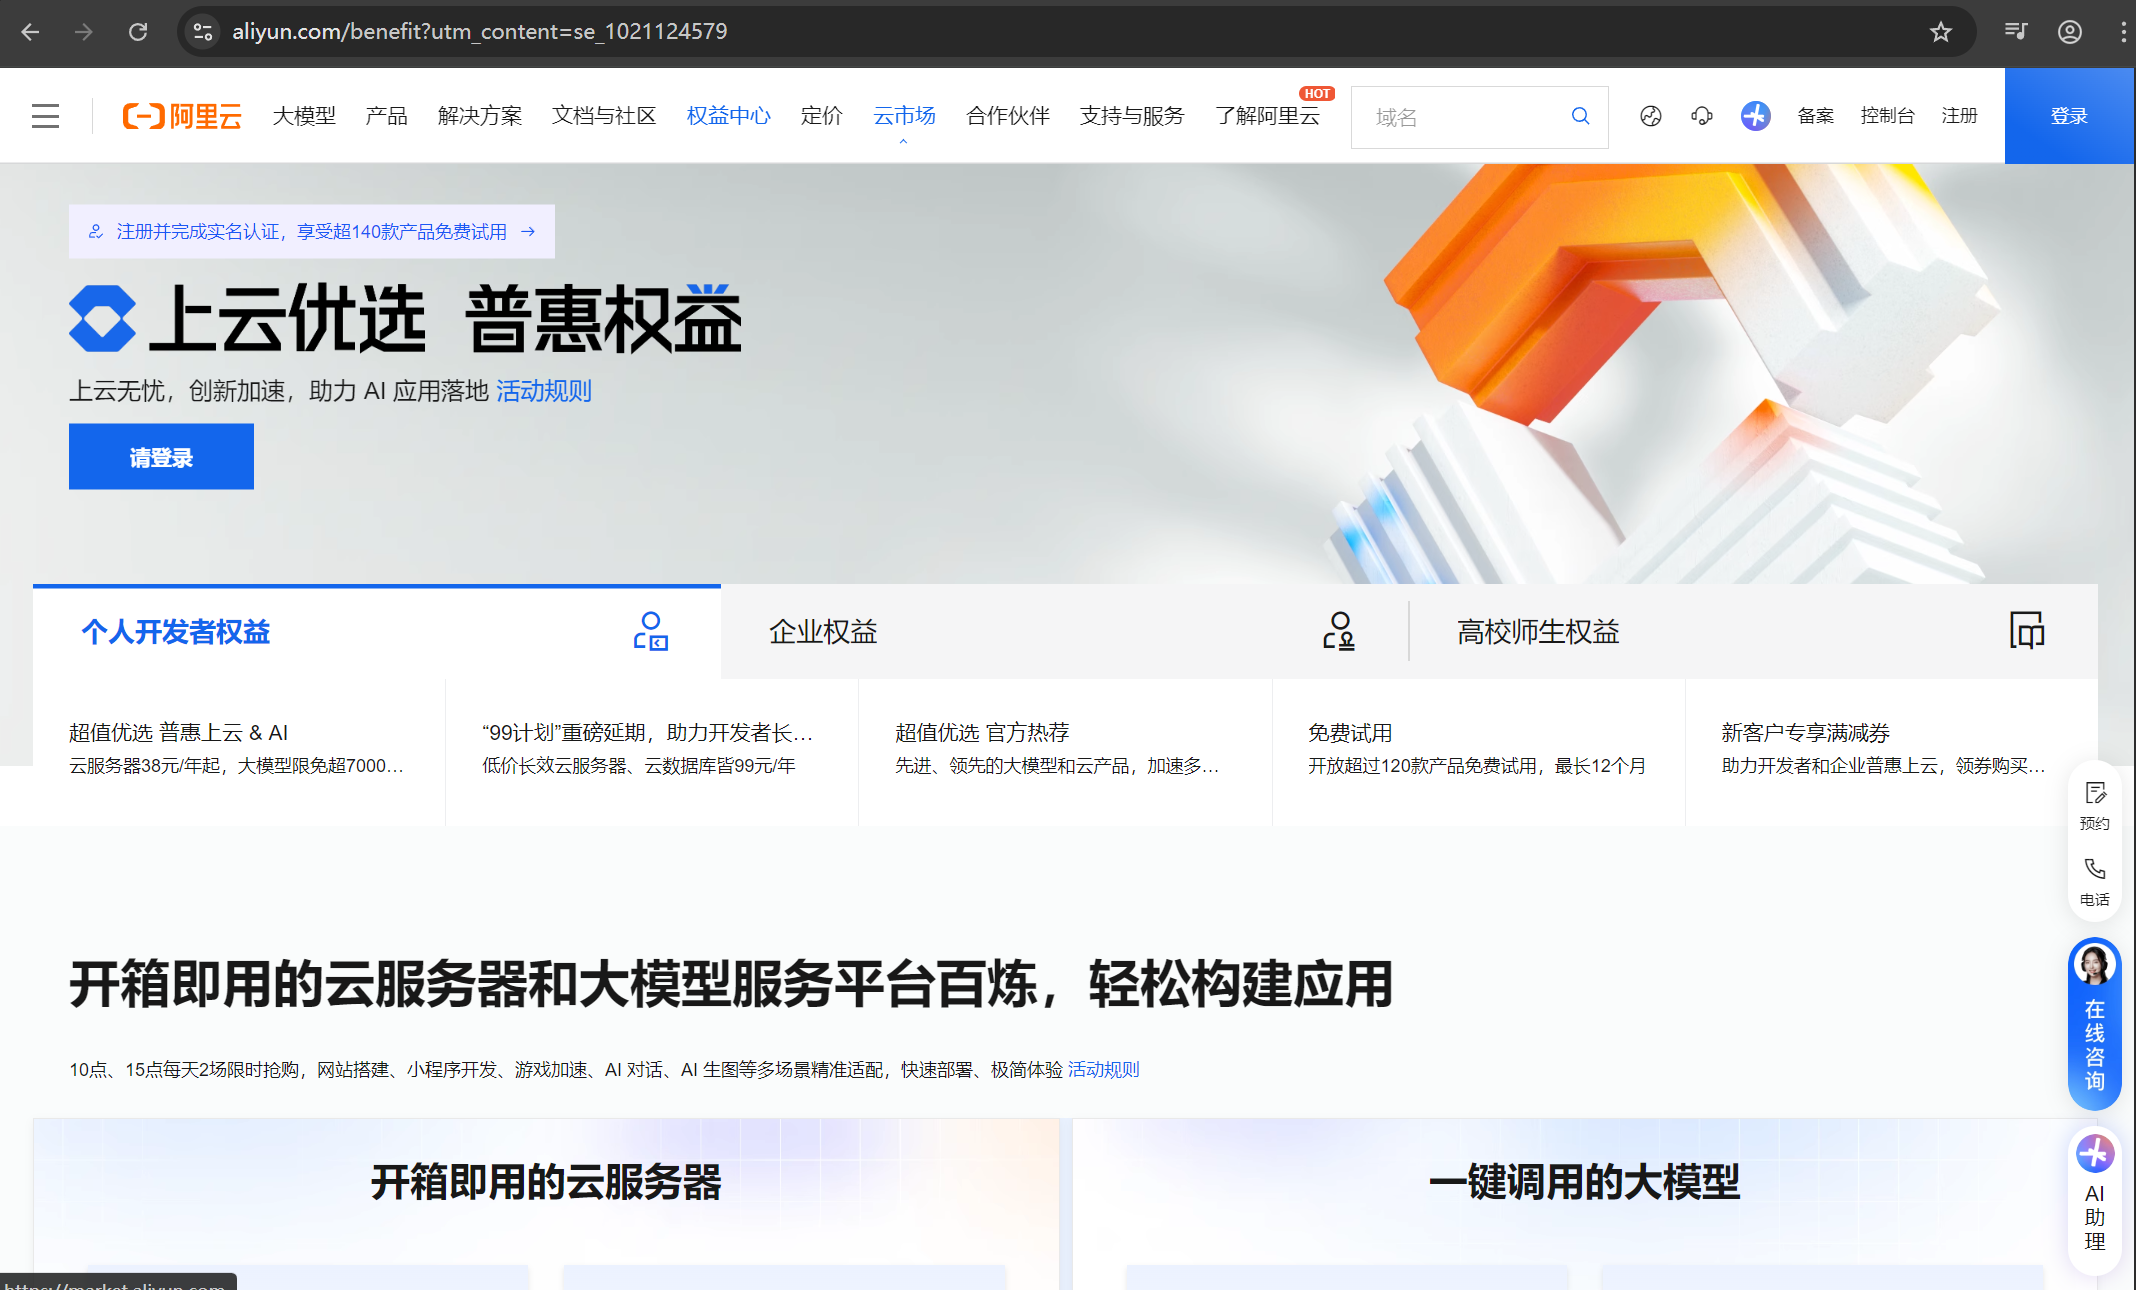This screenshot has width=2136, height=1290.
Task: Click the 开箱即用的云服务器 panel heading
Action: (x=546, y=1183)
